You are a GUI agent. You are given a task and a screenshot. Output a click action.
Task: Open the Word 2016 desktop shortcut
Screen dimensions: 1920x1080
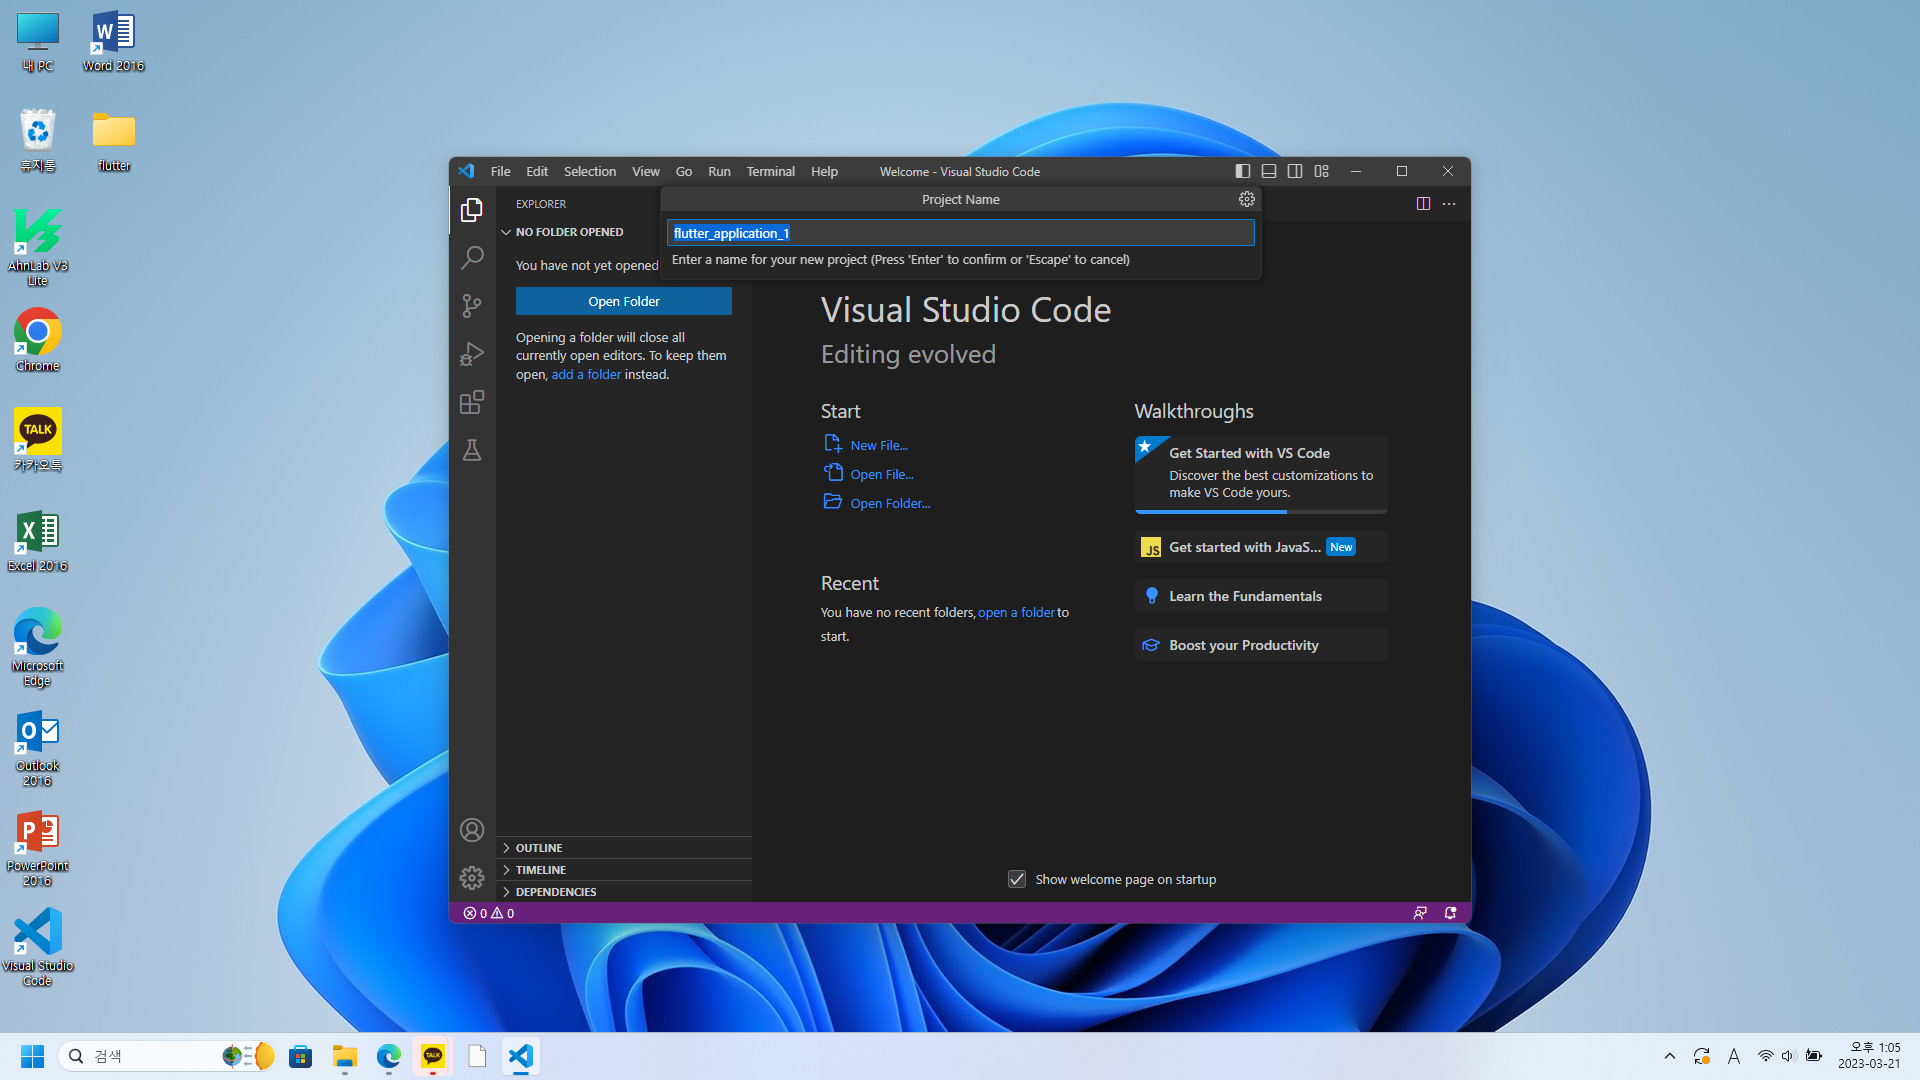pyautogui.click(x=114, y=40)
